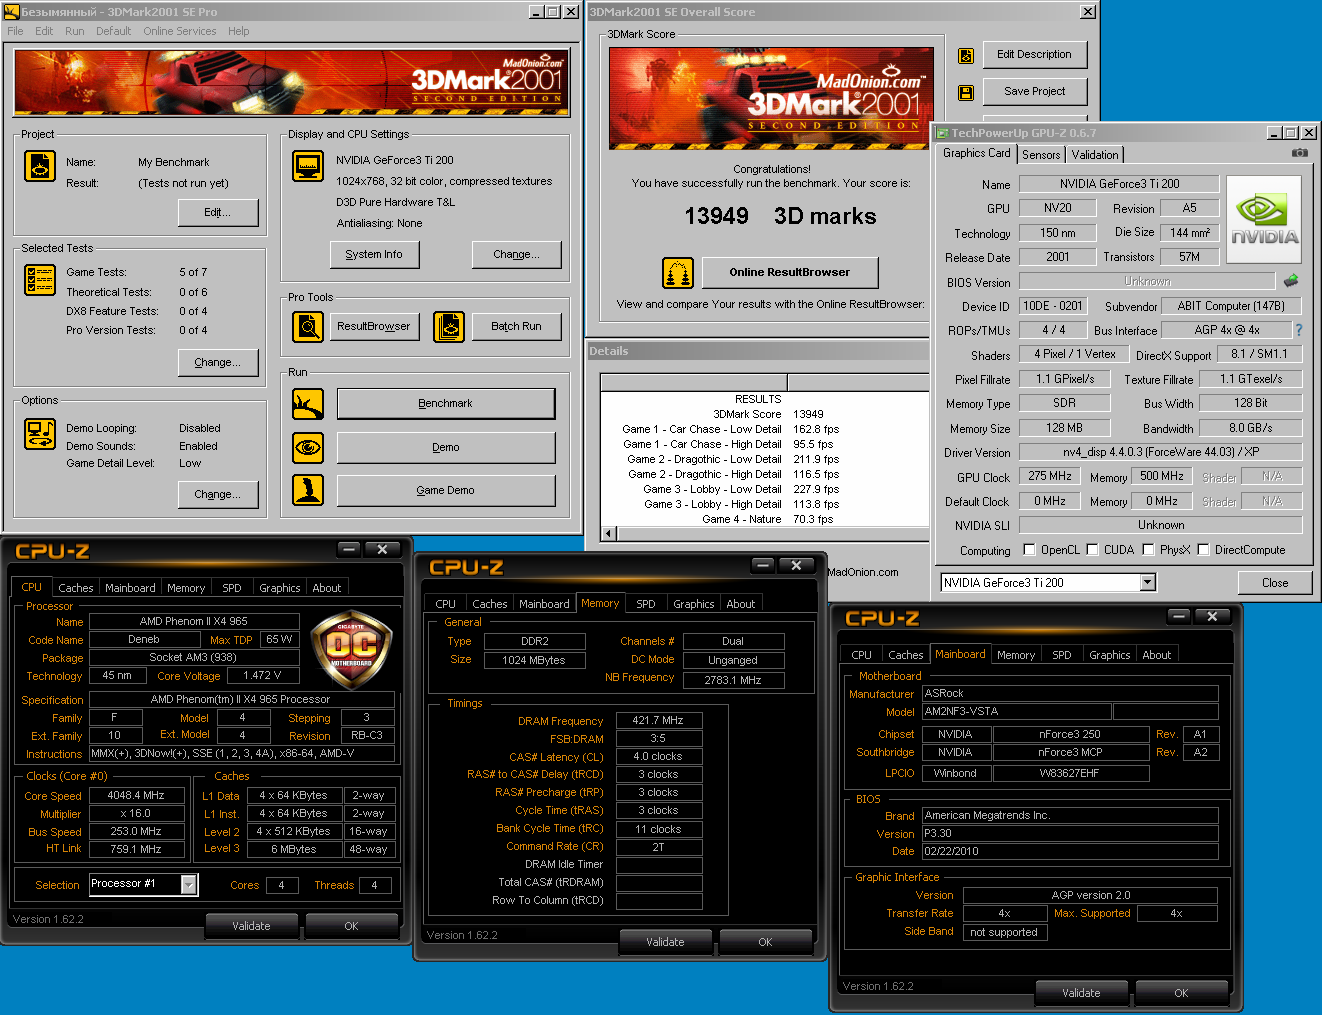The height and width of the screenshot is (1015, 1322).
Task: Click the DRAM Frequency value 421.7 MHz
Action: pyautogui.click(x=658, y=720)
